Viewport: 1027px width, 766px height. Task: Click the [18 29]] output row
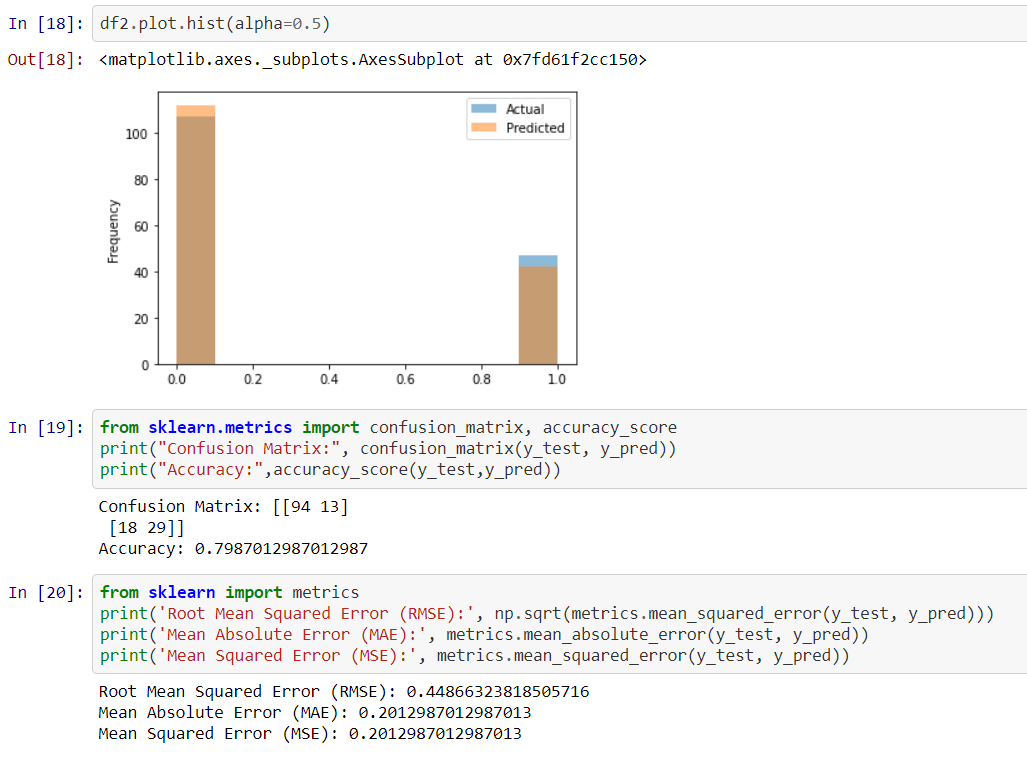(147, 528)
